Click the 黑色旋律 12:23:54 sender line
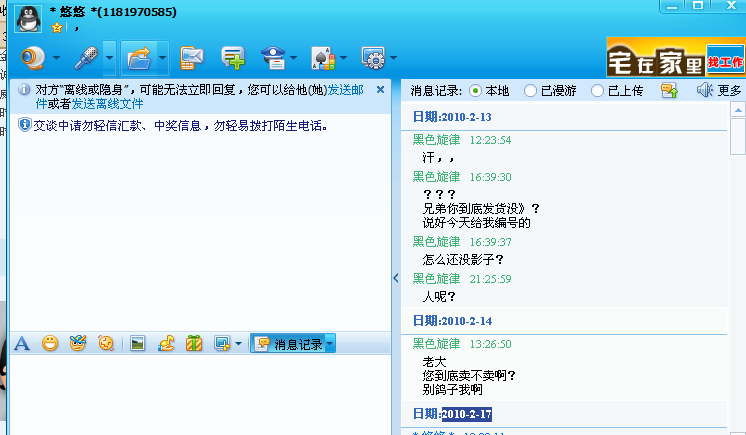746x435 pixels. (461, 140)
